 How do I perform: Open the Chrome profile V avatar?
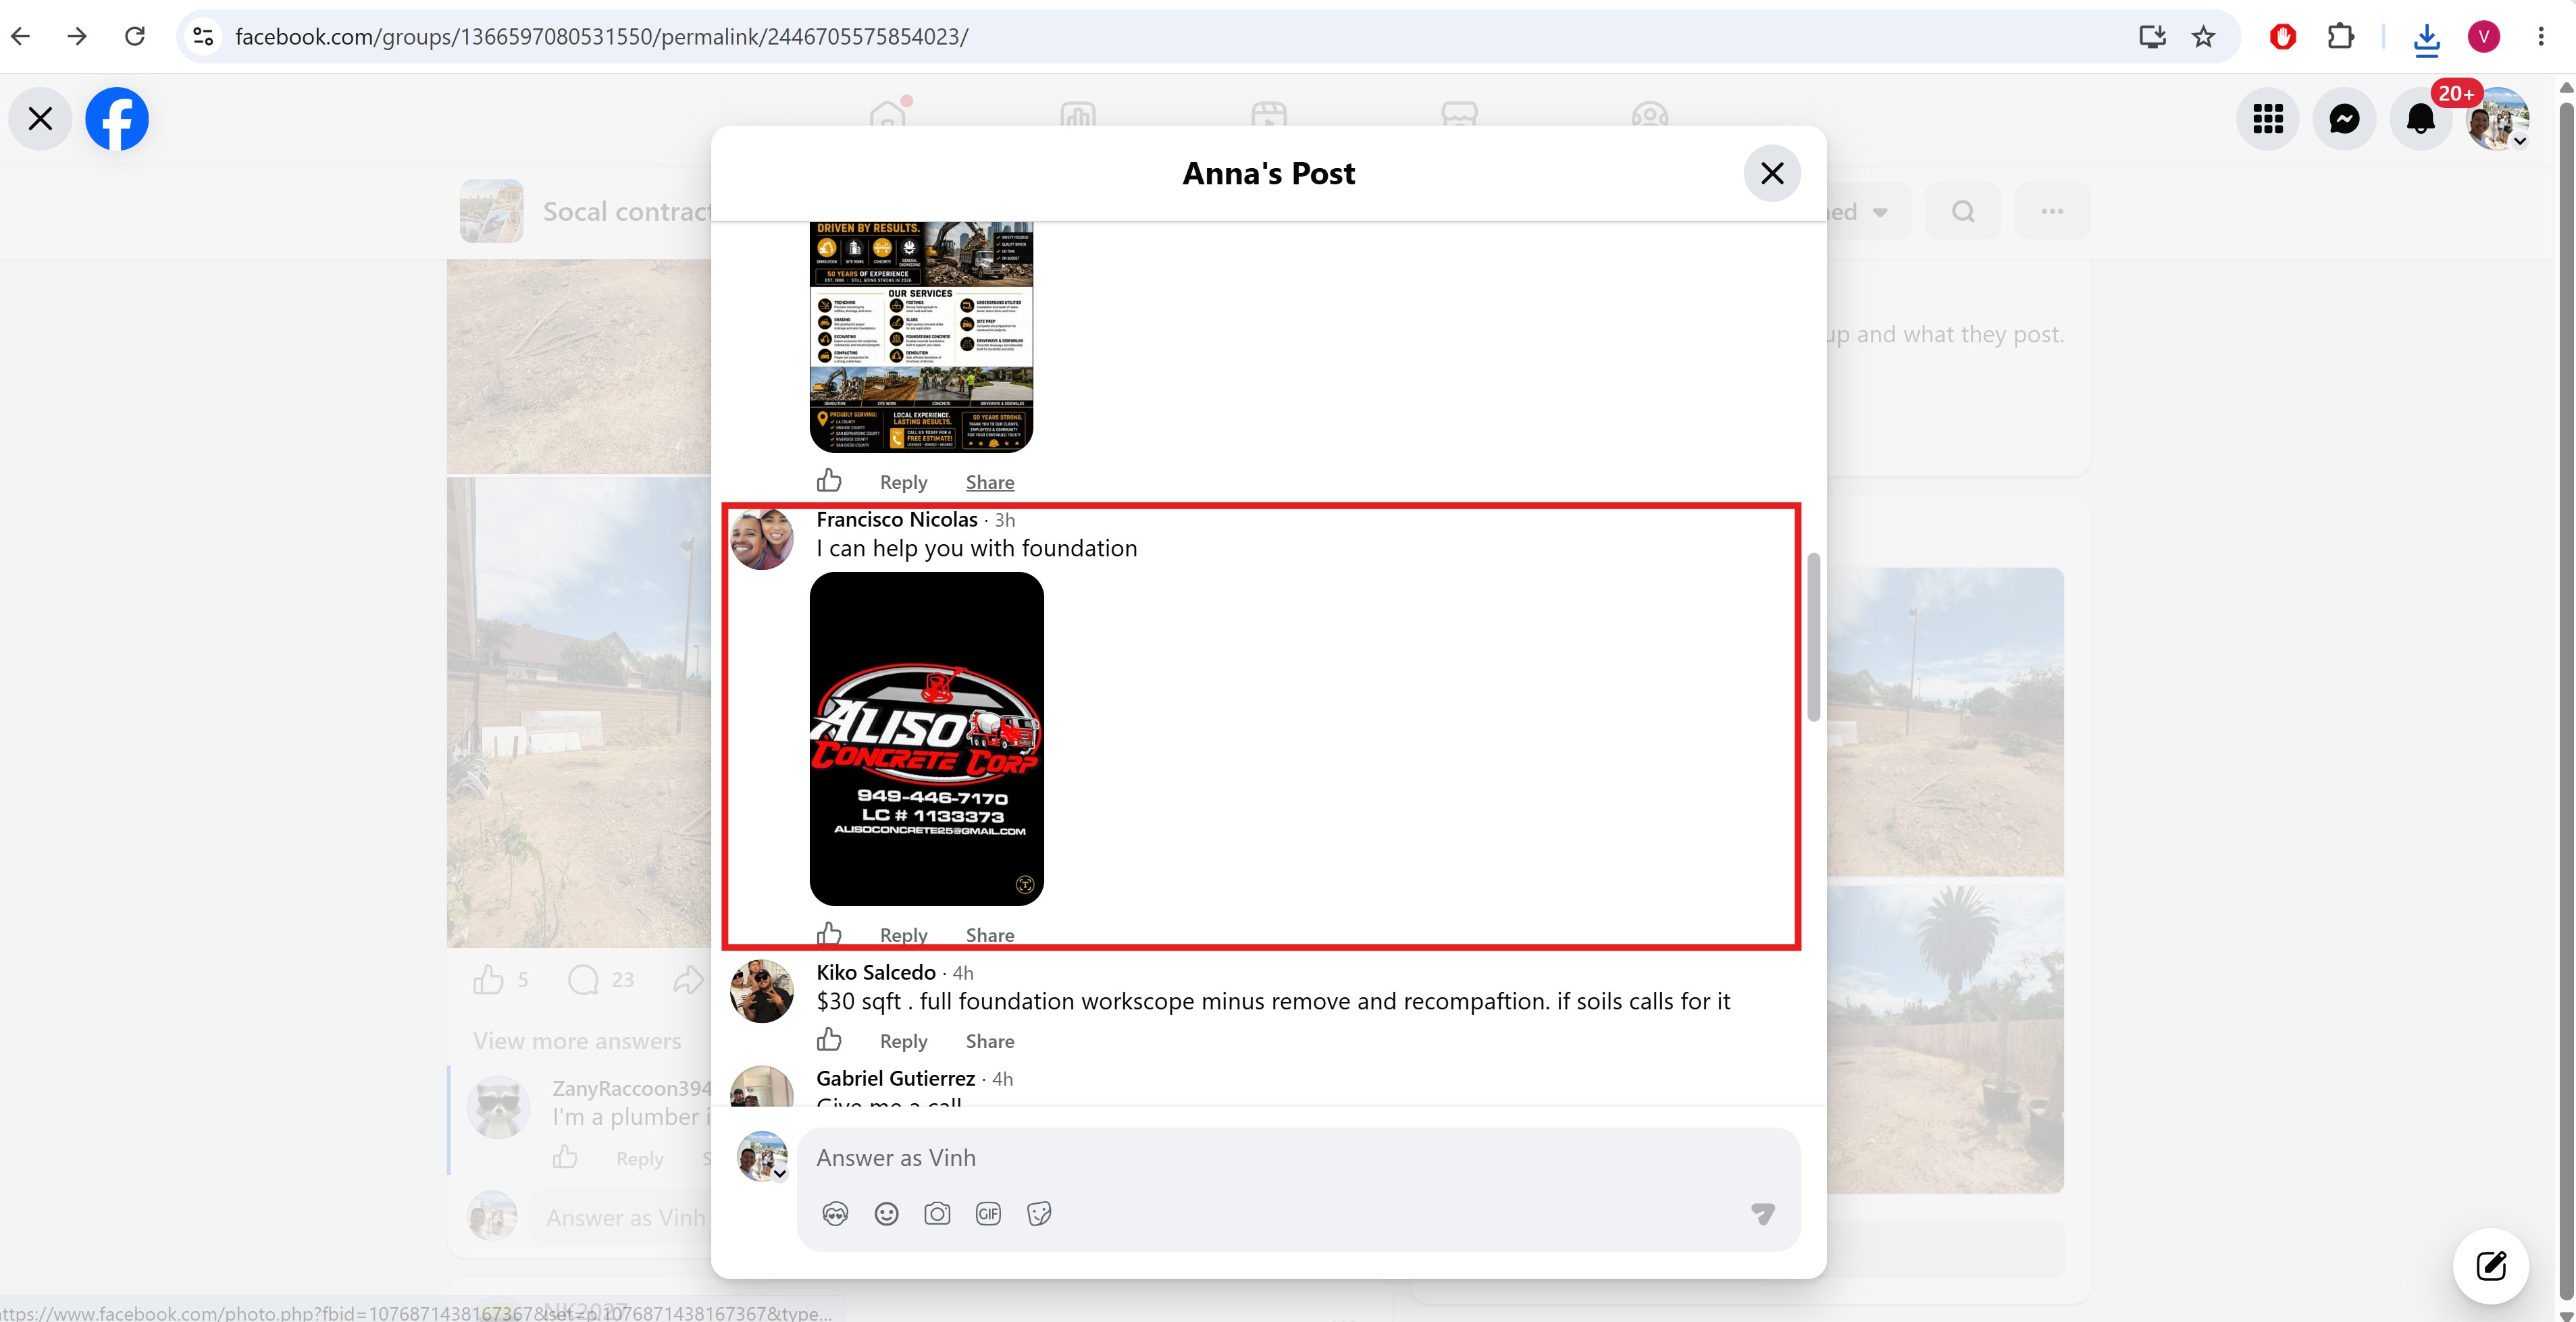[x=2484, y=37]
